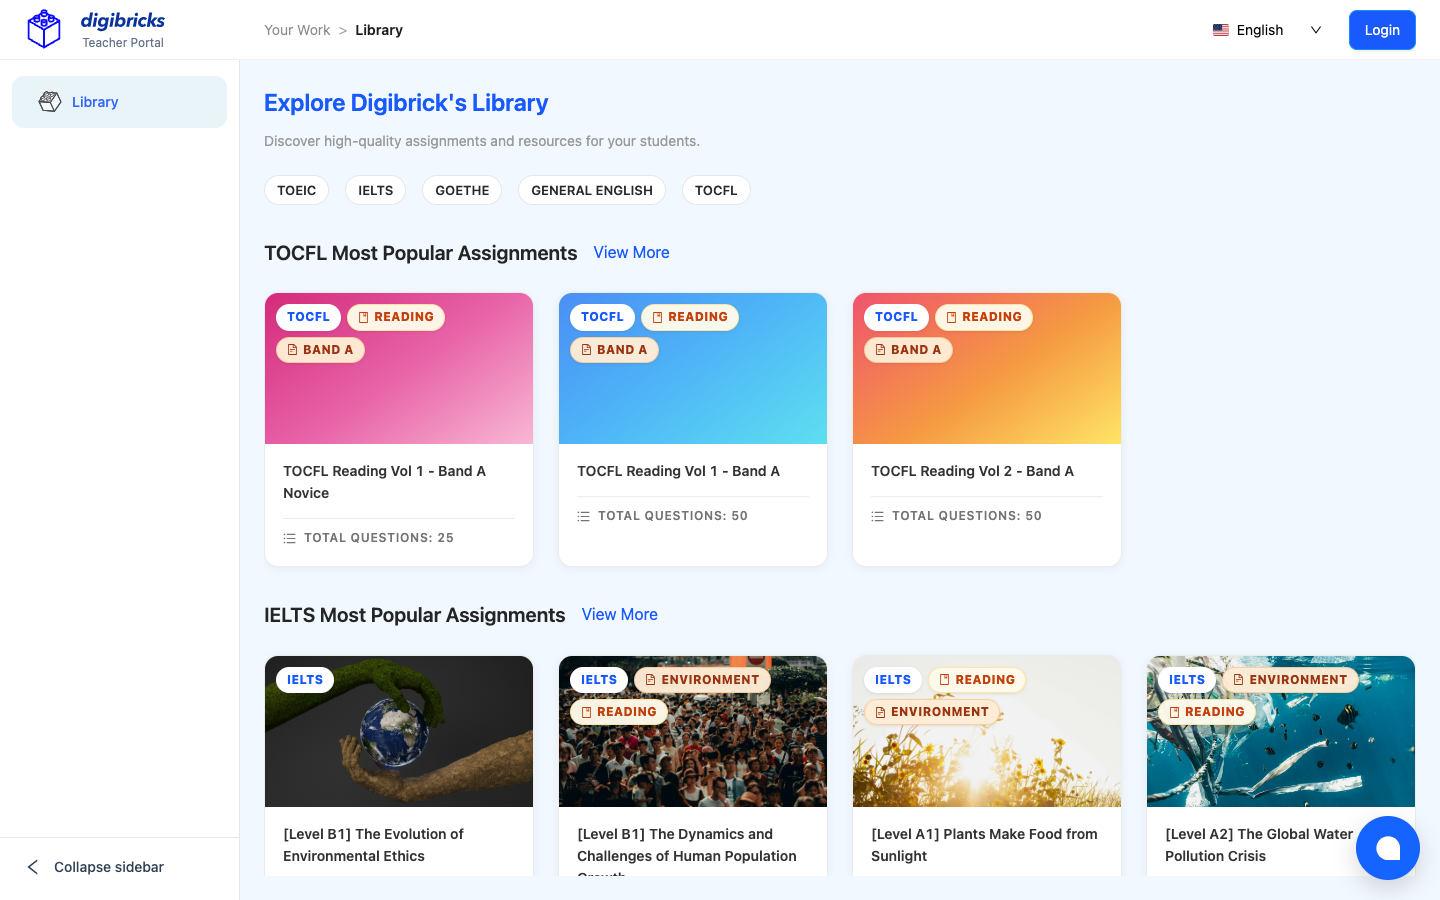Click the Explore Digibrick's Library heading

tap(406, 103)
